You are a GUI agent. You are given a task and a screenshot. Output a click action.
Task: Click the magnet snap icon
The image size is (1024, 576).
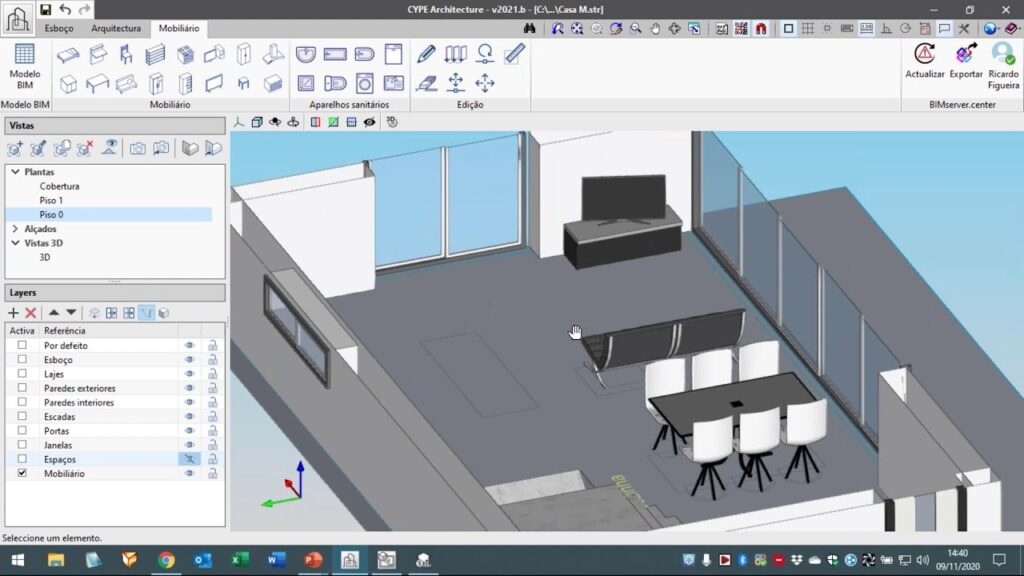[759, 29]
